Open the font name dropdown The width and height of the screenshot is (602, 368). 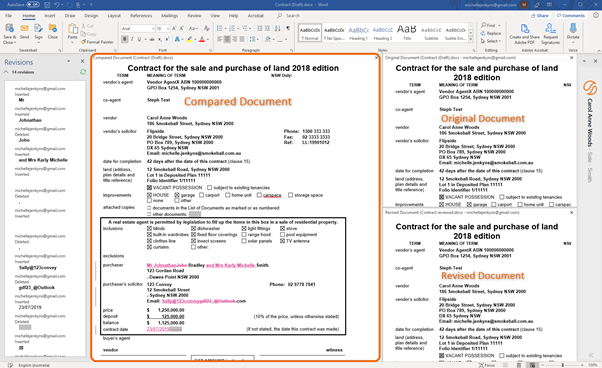click(153, 28)
